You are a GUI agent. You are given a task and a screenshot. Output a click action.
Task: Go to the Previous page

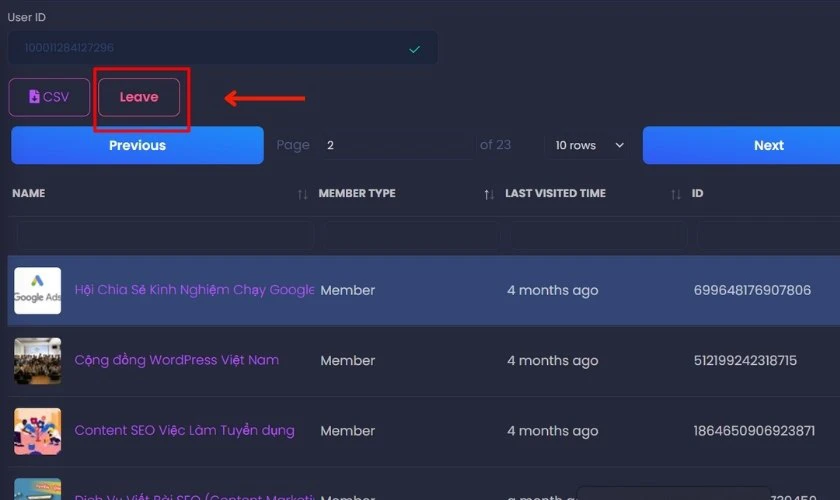point(137,145)
